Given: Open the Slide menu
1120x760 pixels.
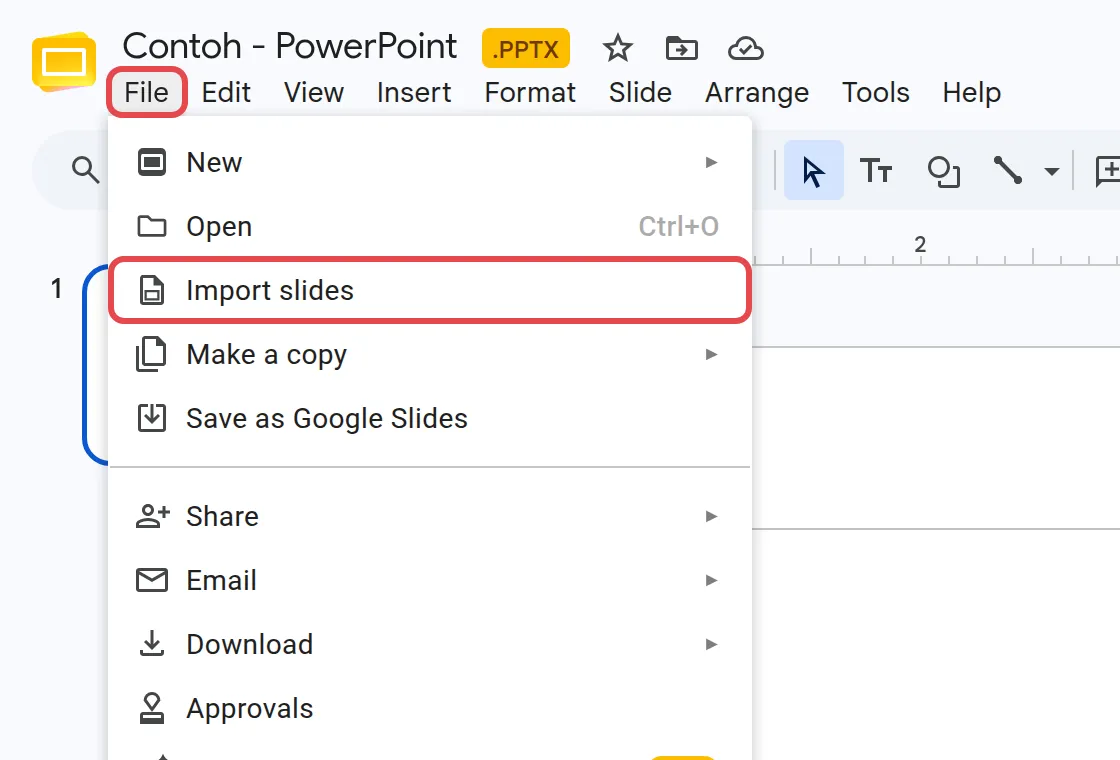Looking at the screenshot, I should coord(640,92).
